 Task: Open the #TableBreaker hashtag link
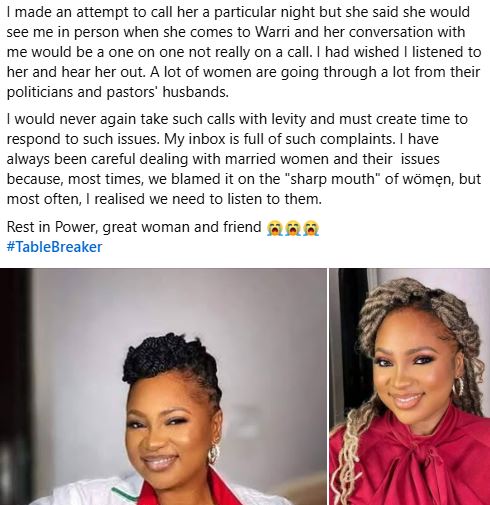click(x=54, y=247)
